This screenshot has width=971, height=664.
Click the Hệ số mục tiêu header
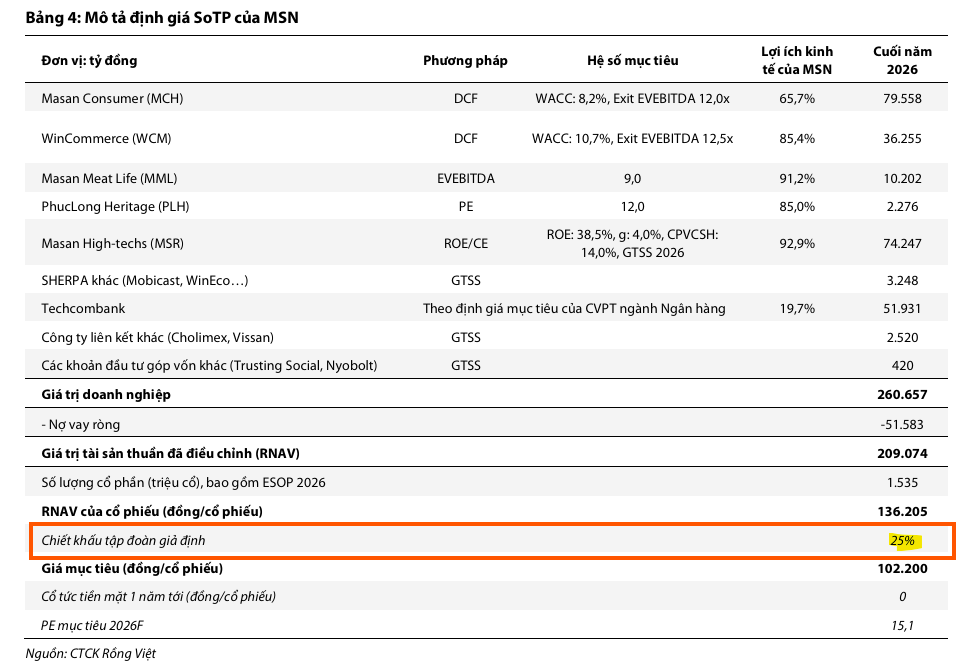[x=632, y=60]
